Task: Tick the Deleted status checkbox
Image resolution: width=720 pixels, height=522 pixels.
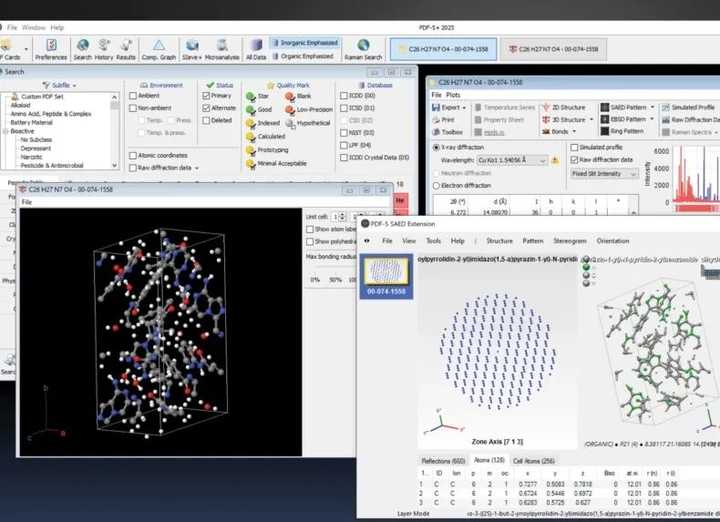Action: pos(206,120)
